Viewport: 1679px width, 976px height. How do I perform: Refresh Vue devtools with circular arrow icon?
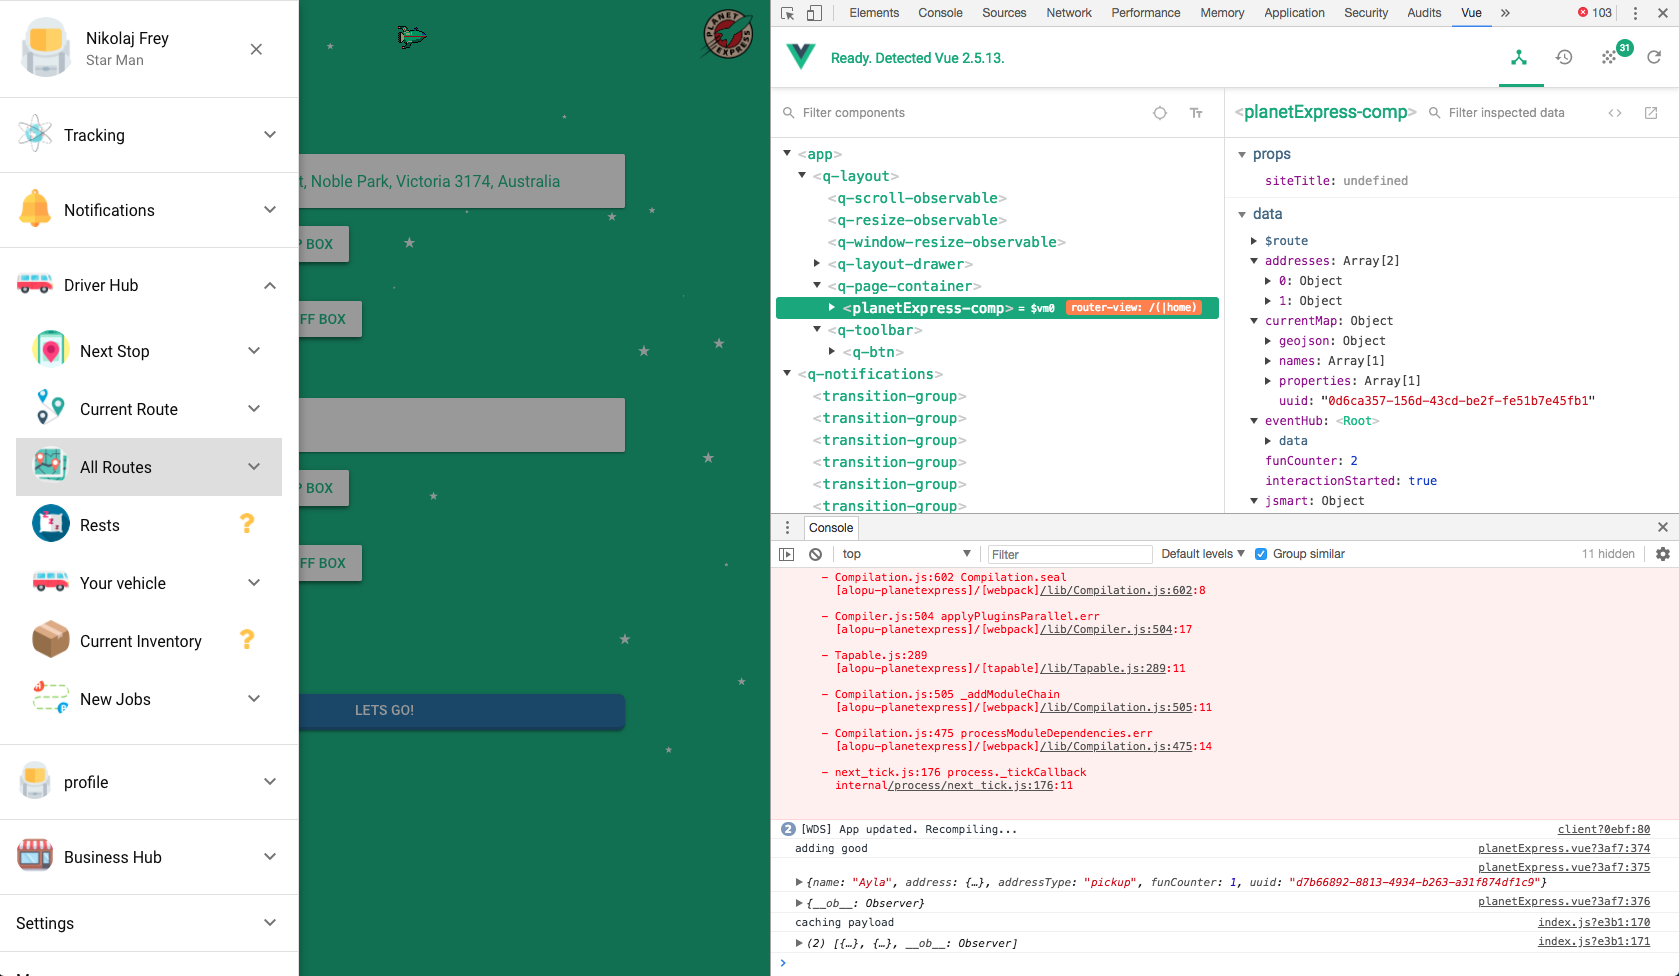(x=1654, y=58)
